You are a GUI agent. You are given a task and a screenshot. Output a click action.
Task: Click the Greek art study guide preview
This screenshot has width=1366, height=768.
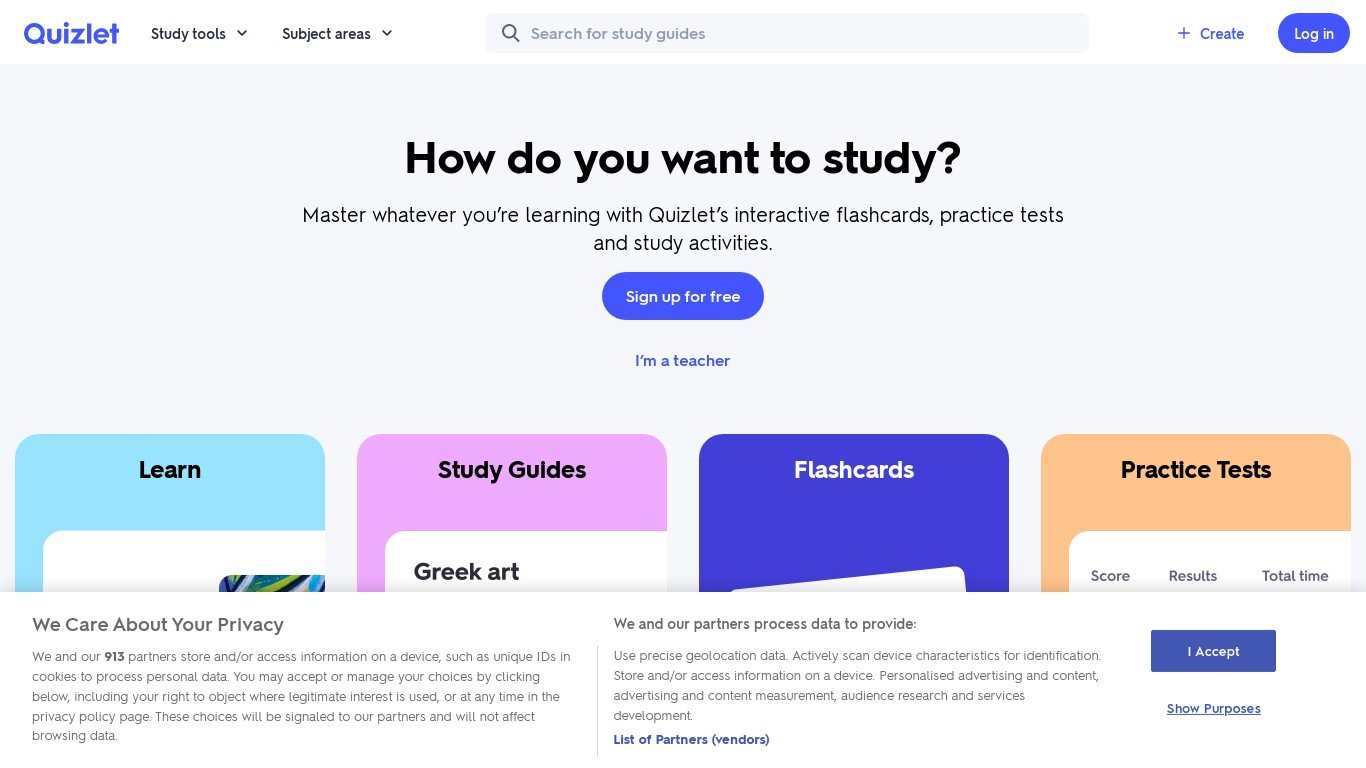point(467,571)
